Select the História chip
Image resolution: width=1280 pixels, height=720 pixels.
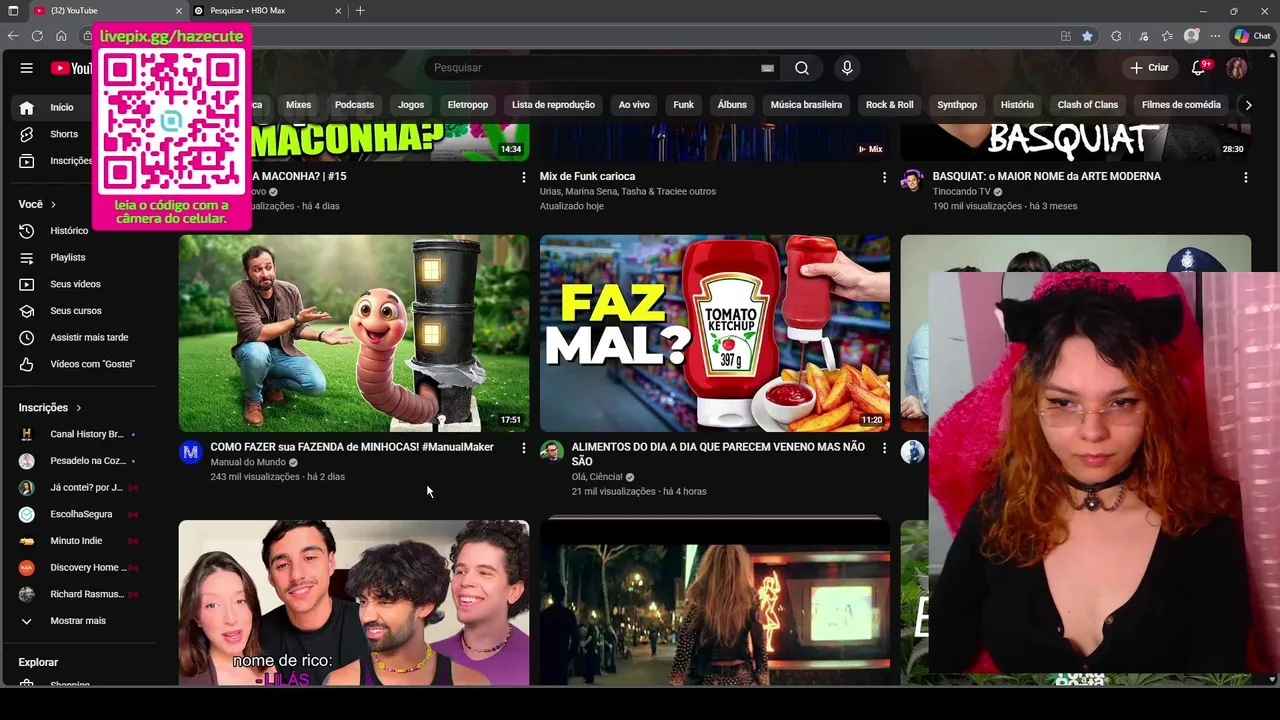1017,105
